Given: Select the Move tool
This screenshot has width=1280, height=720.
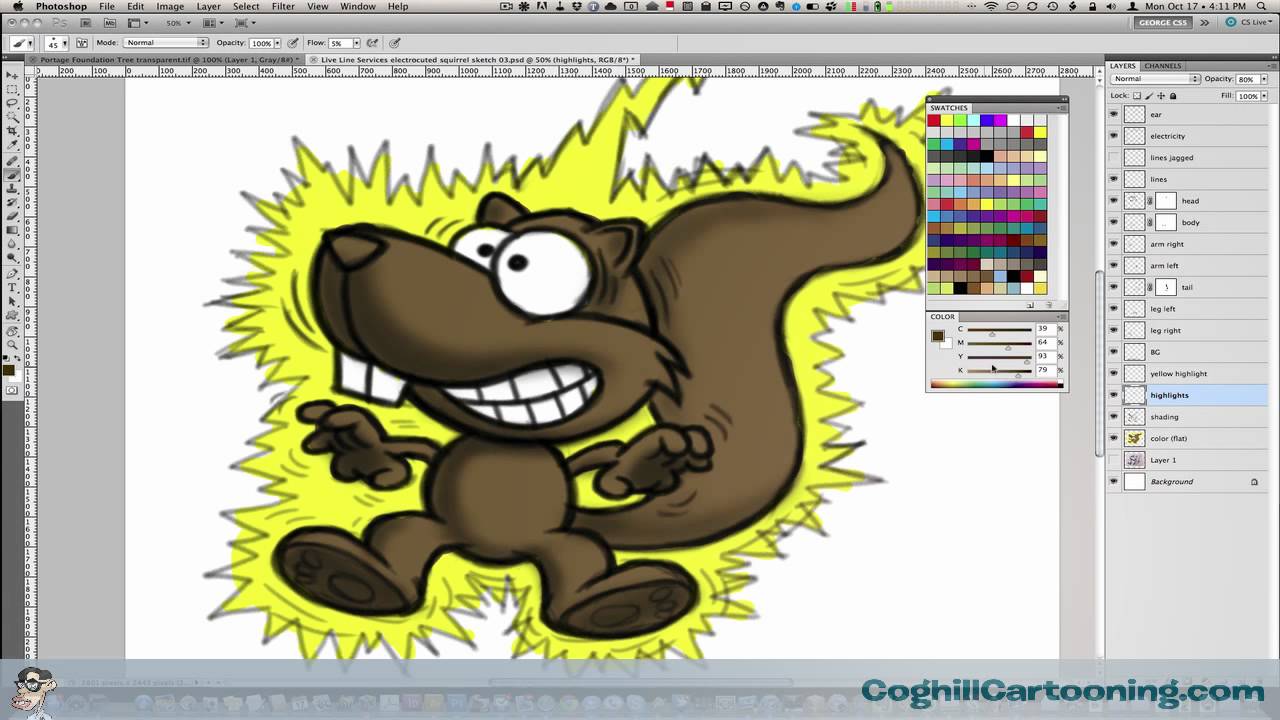Looking at the screenshot, I should click(12, 75).
